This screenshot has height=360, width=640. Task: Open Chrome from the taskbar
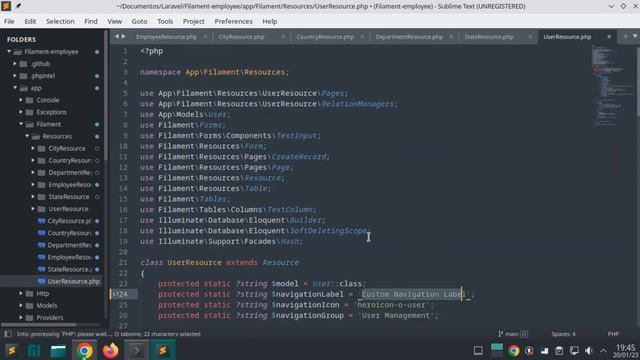(84, 351)
